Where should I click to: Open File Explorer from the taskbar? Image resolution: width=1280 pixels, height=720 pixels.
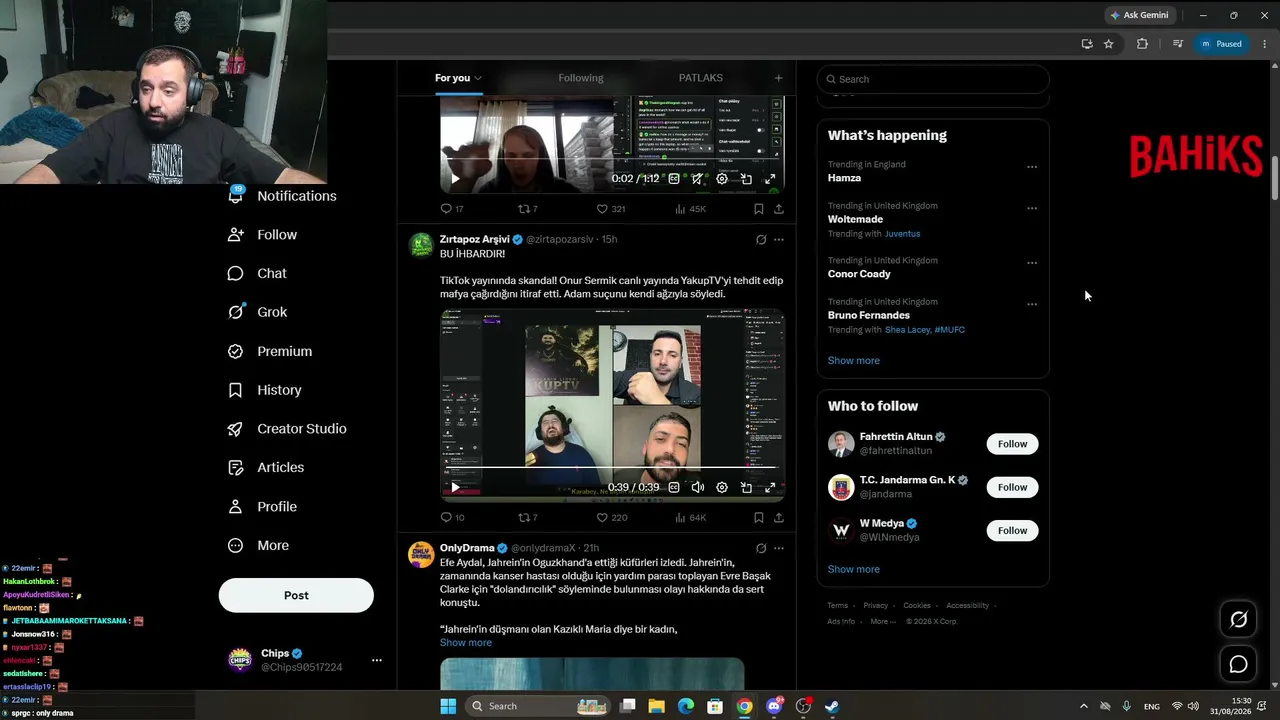[x=657, y=706]
